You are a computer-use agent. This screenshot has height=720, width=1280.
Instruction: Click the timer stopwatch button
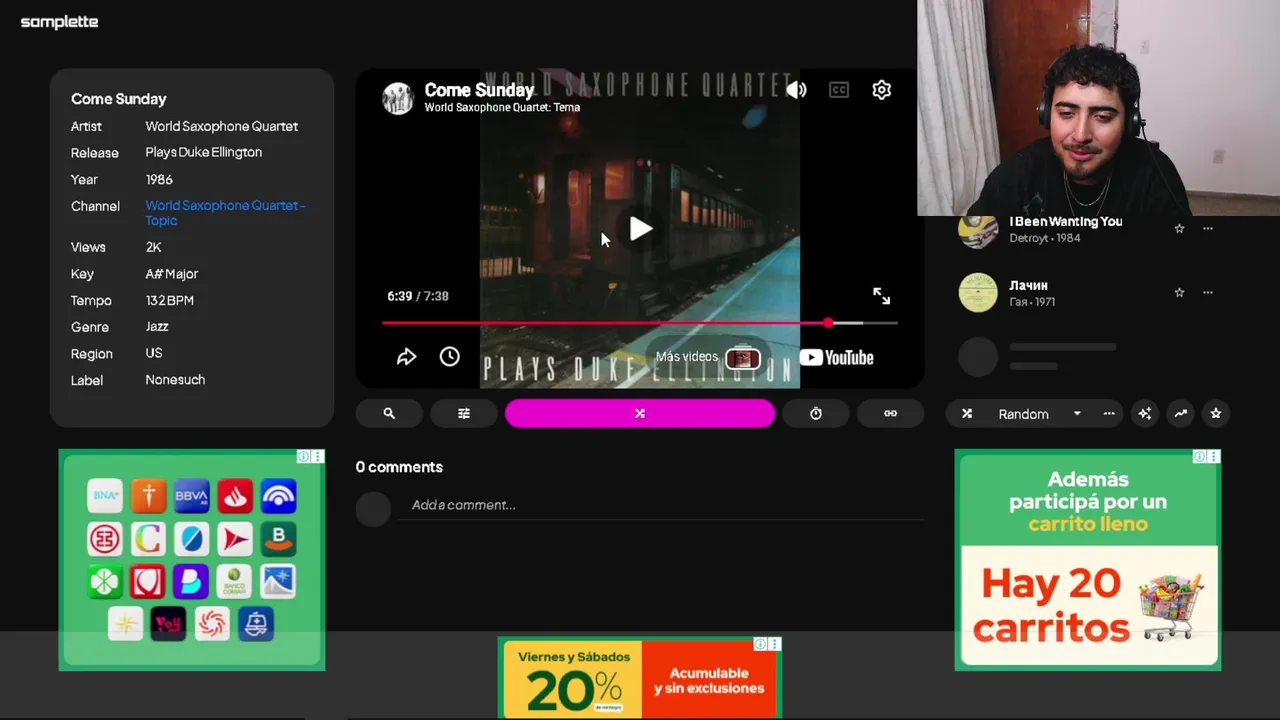click(x=816, y=413)
